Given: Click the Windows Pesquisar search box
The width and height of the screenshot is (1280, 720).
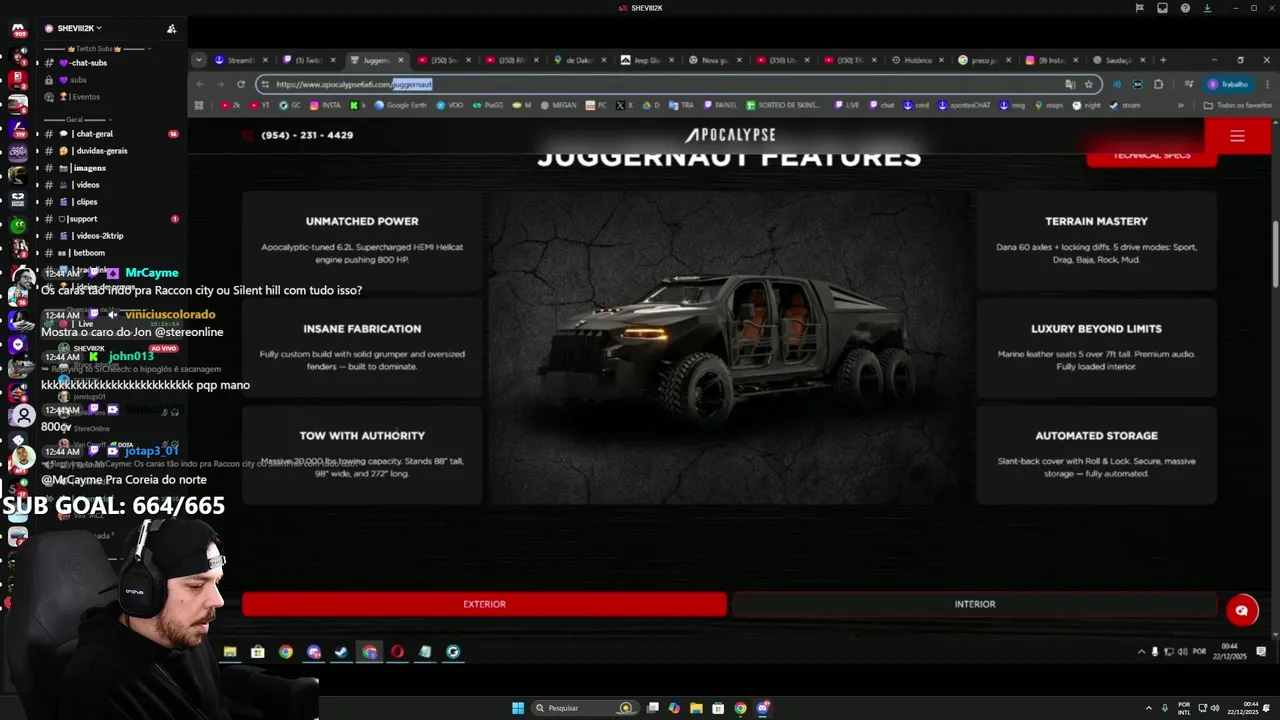Looking at the screenshot, I should pos(586,708).
